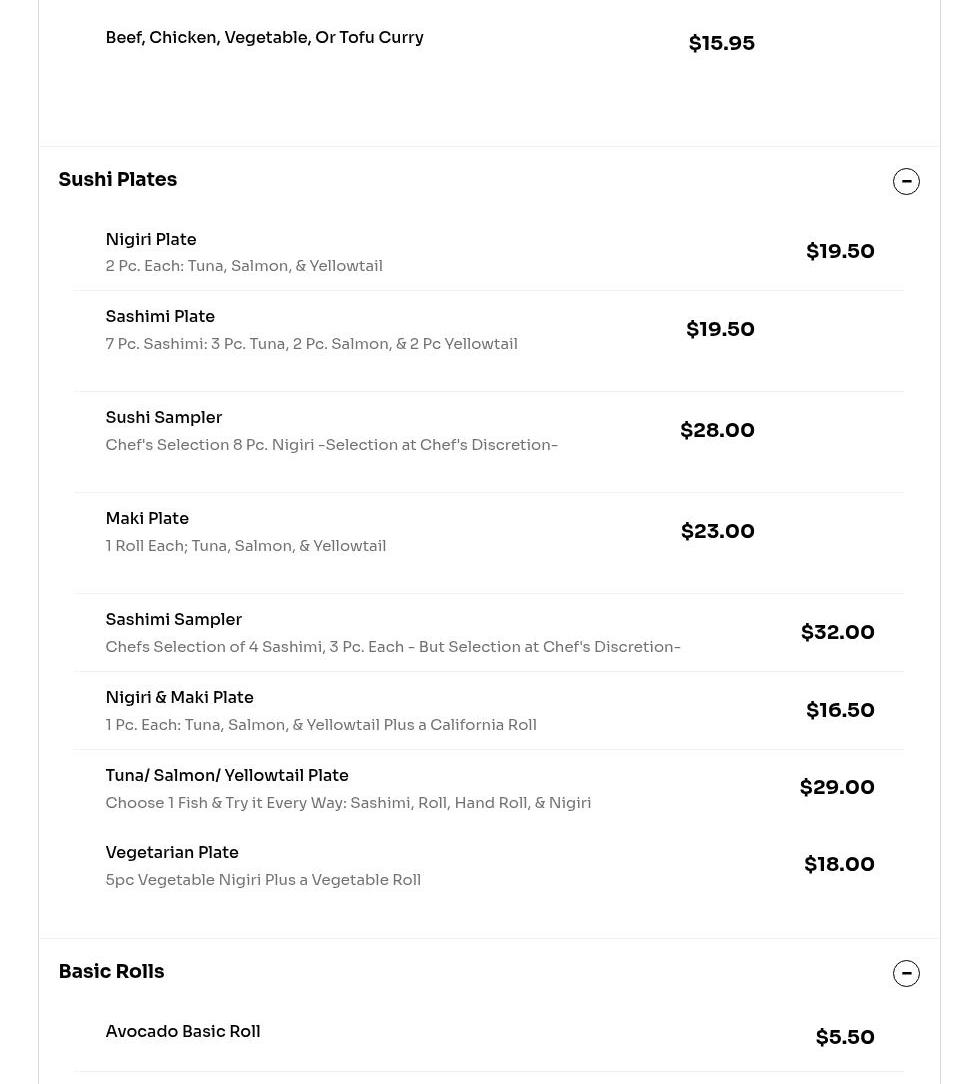Select the Nigiri Plate menu item
This screenshot has width=970, height=1084.
(151, 240)
